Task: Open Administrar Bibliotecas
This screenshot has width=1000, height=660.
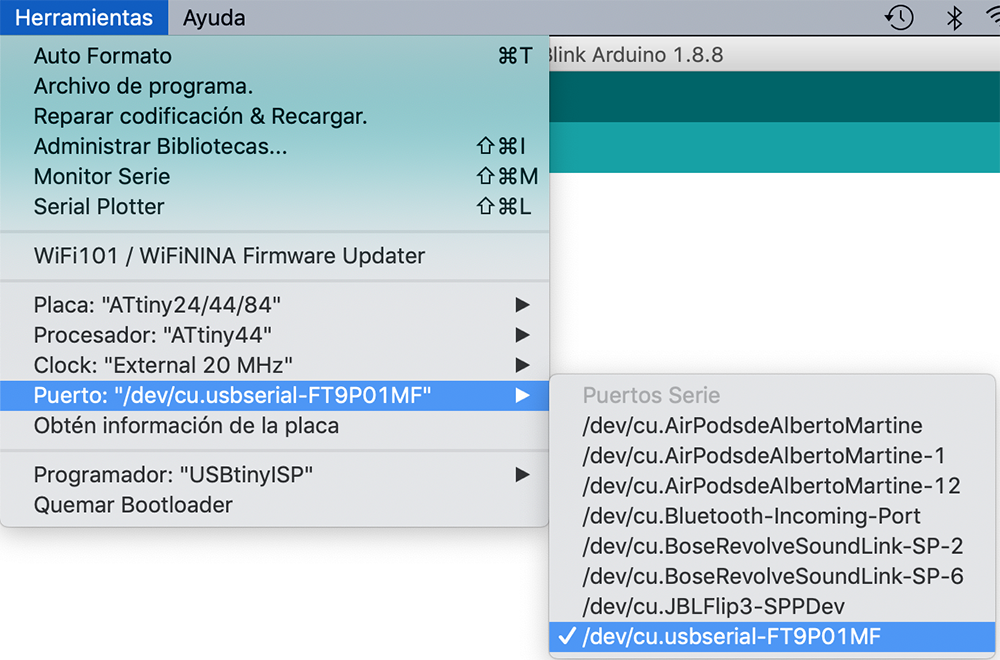Action: 160,146
